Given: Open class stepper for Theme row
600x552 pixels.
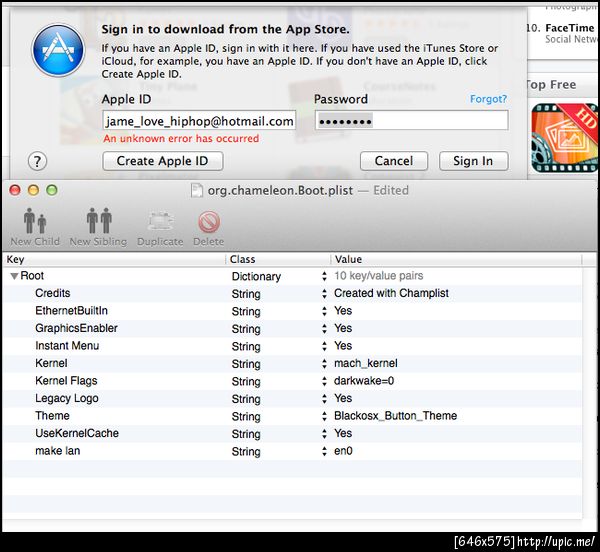Looking at the screenshot, I should [x=324, y=417].
